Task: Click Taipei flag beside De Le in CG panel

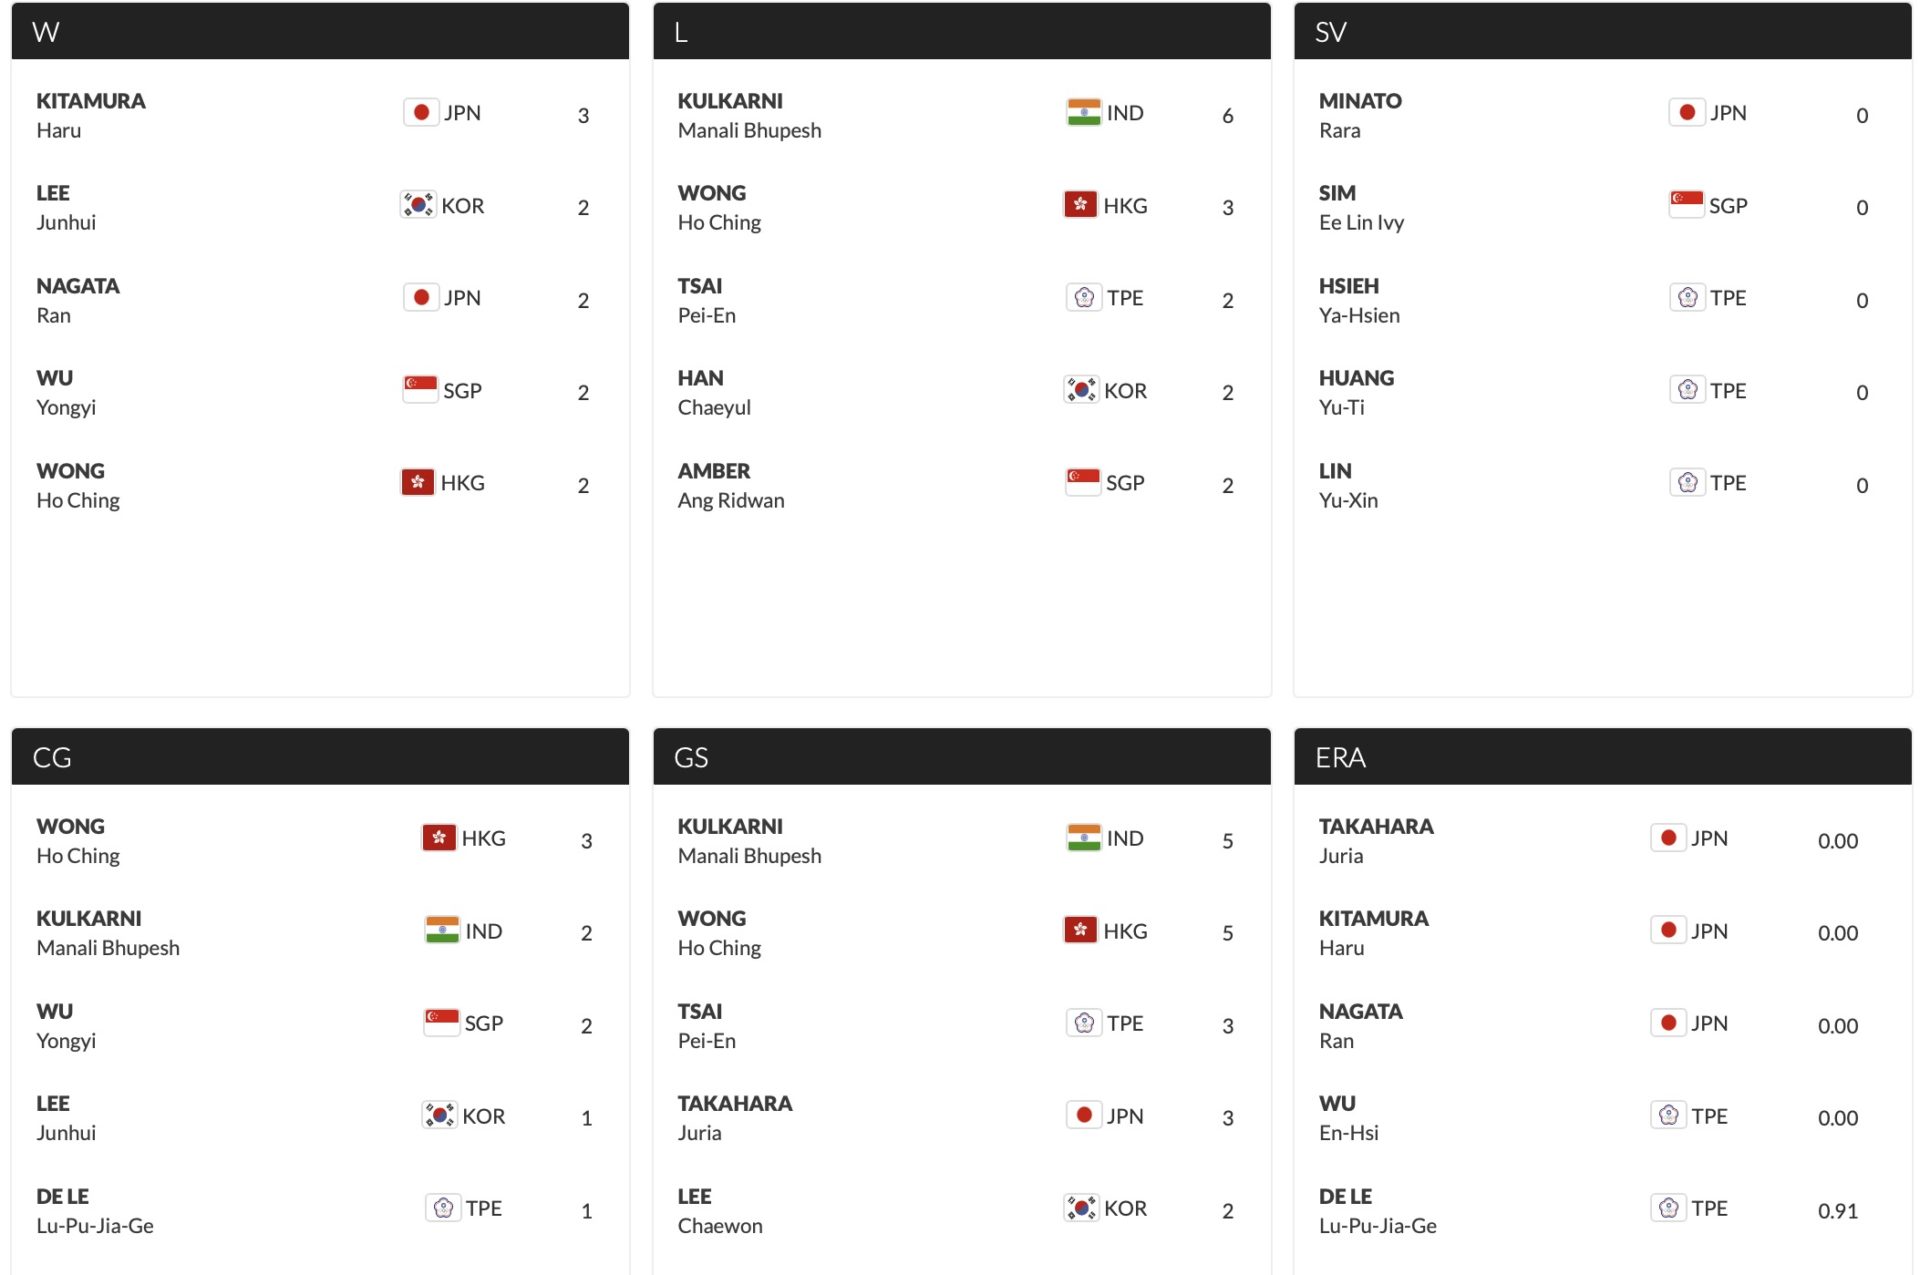Action: click(443, 1208)
